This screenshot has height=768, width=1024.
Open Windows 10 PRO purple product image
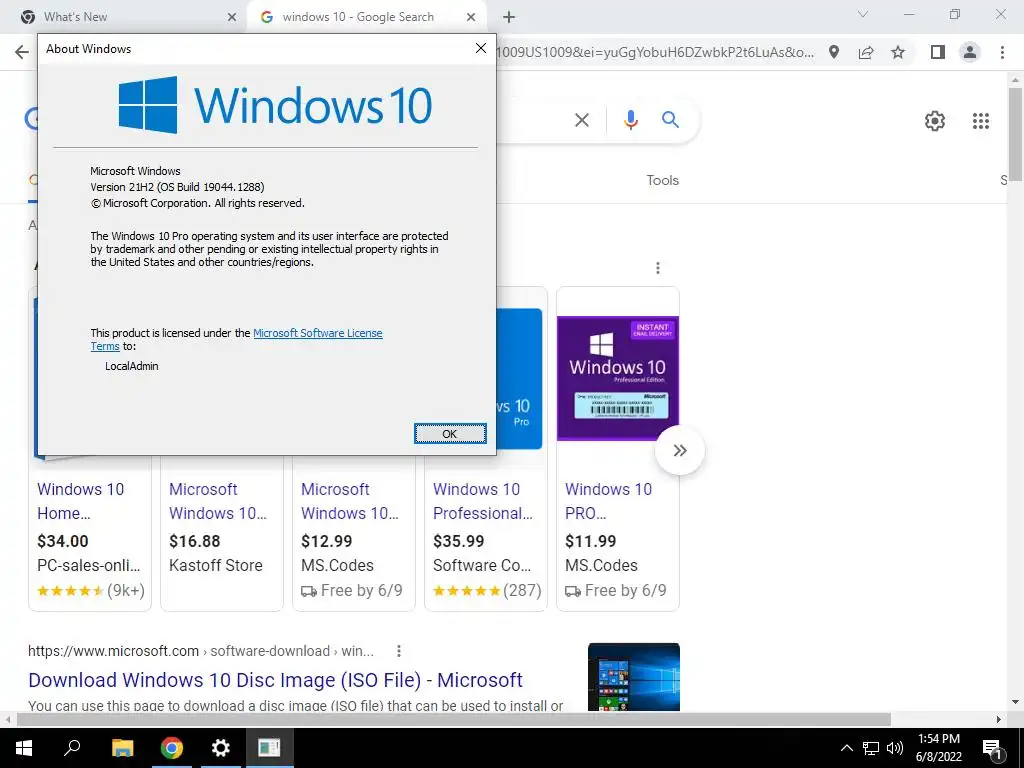tap(618, 378)
